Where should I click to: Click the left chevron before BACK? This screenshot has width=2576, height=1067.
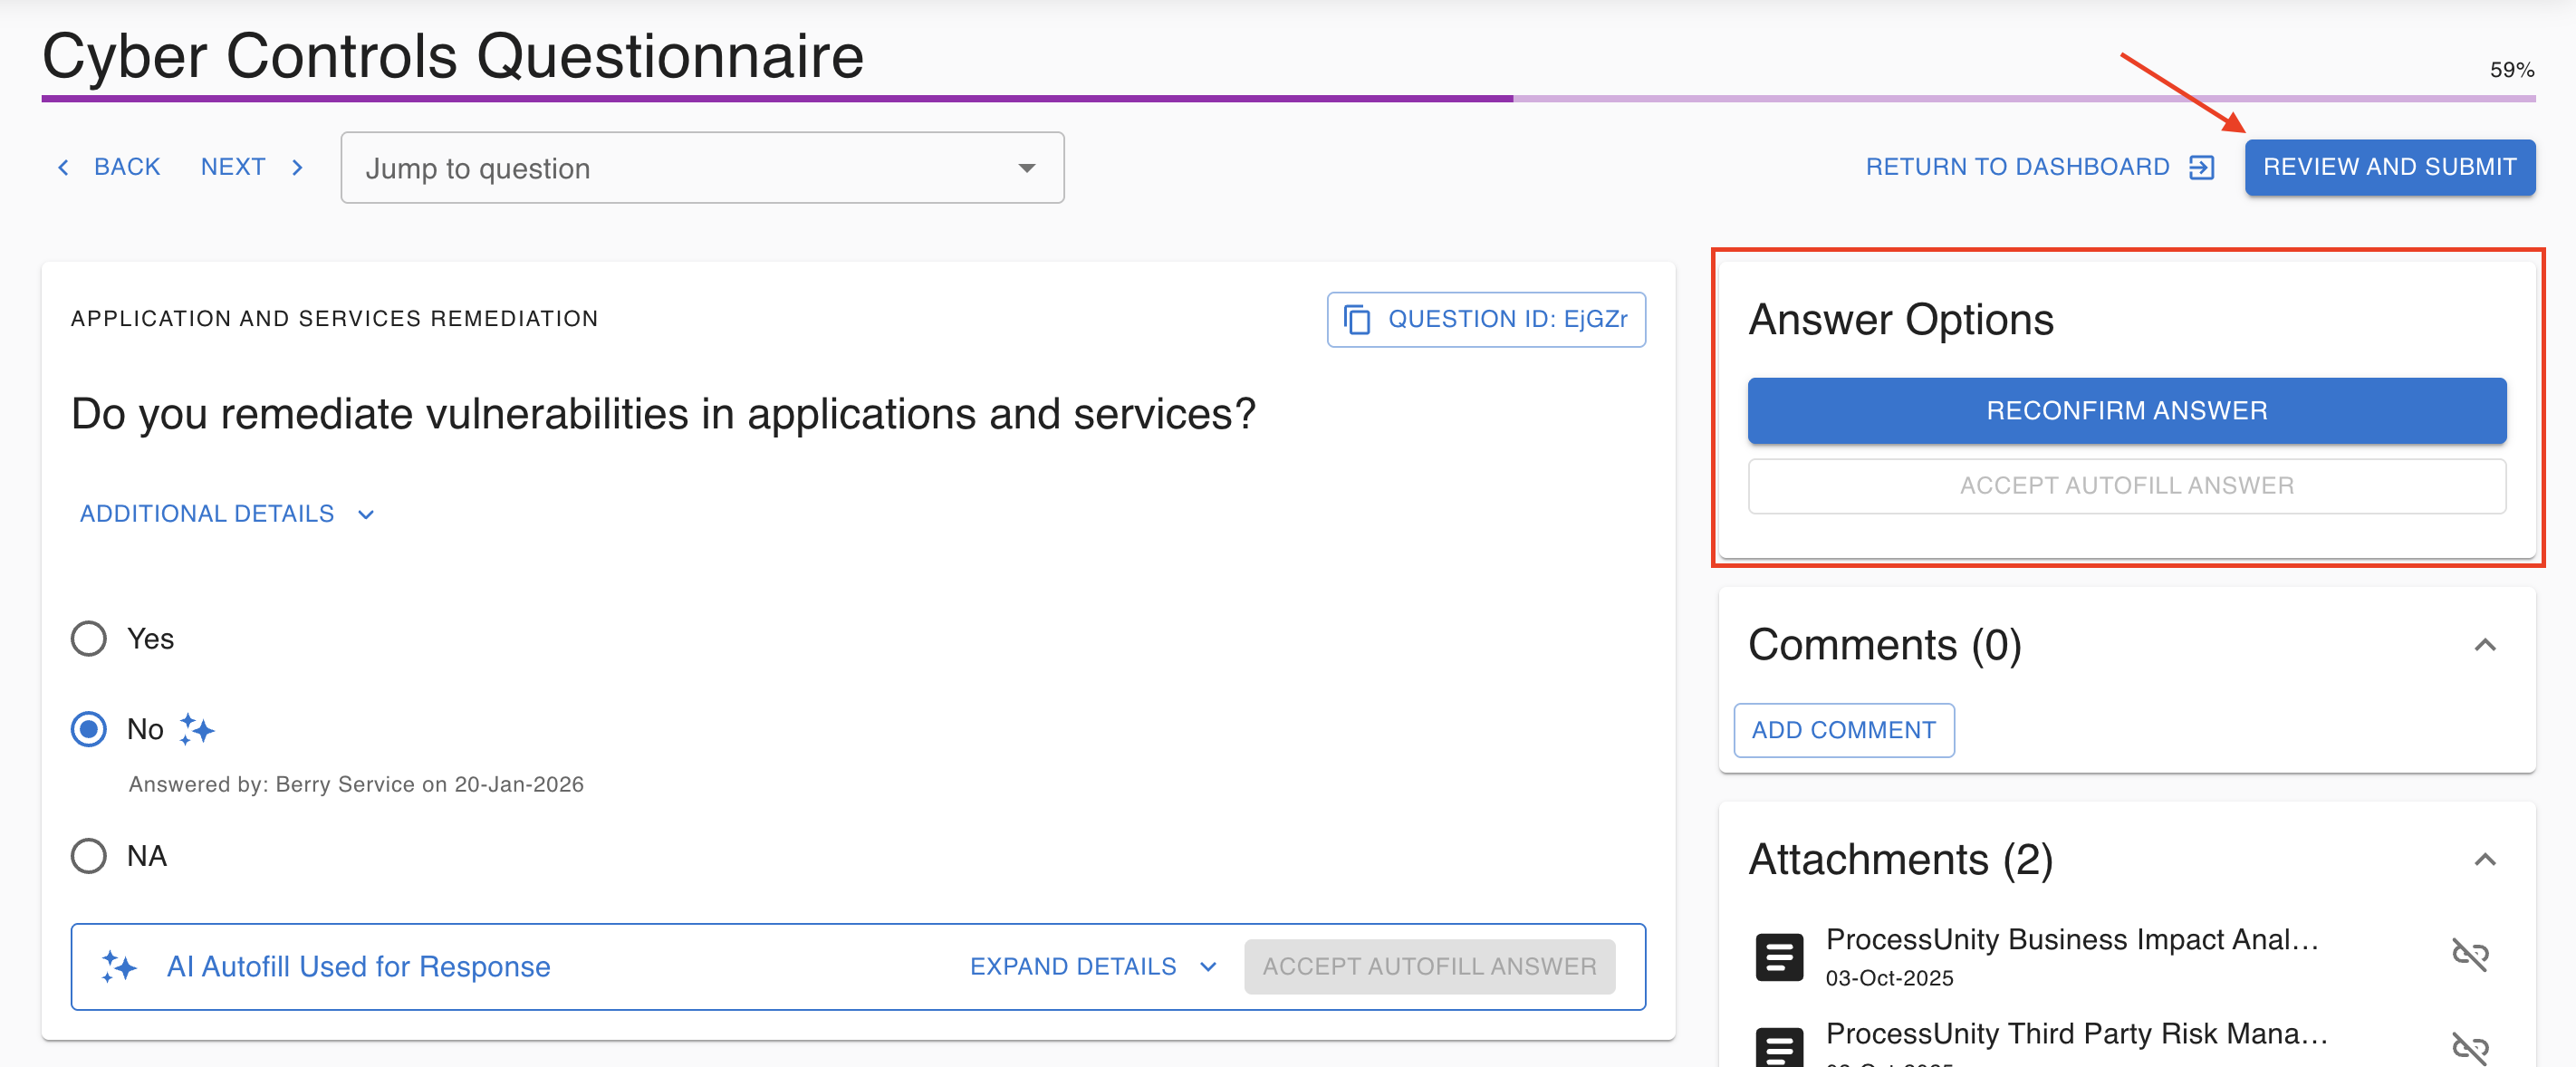[63, 167]
